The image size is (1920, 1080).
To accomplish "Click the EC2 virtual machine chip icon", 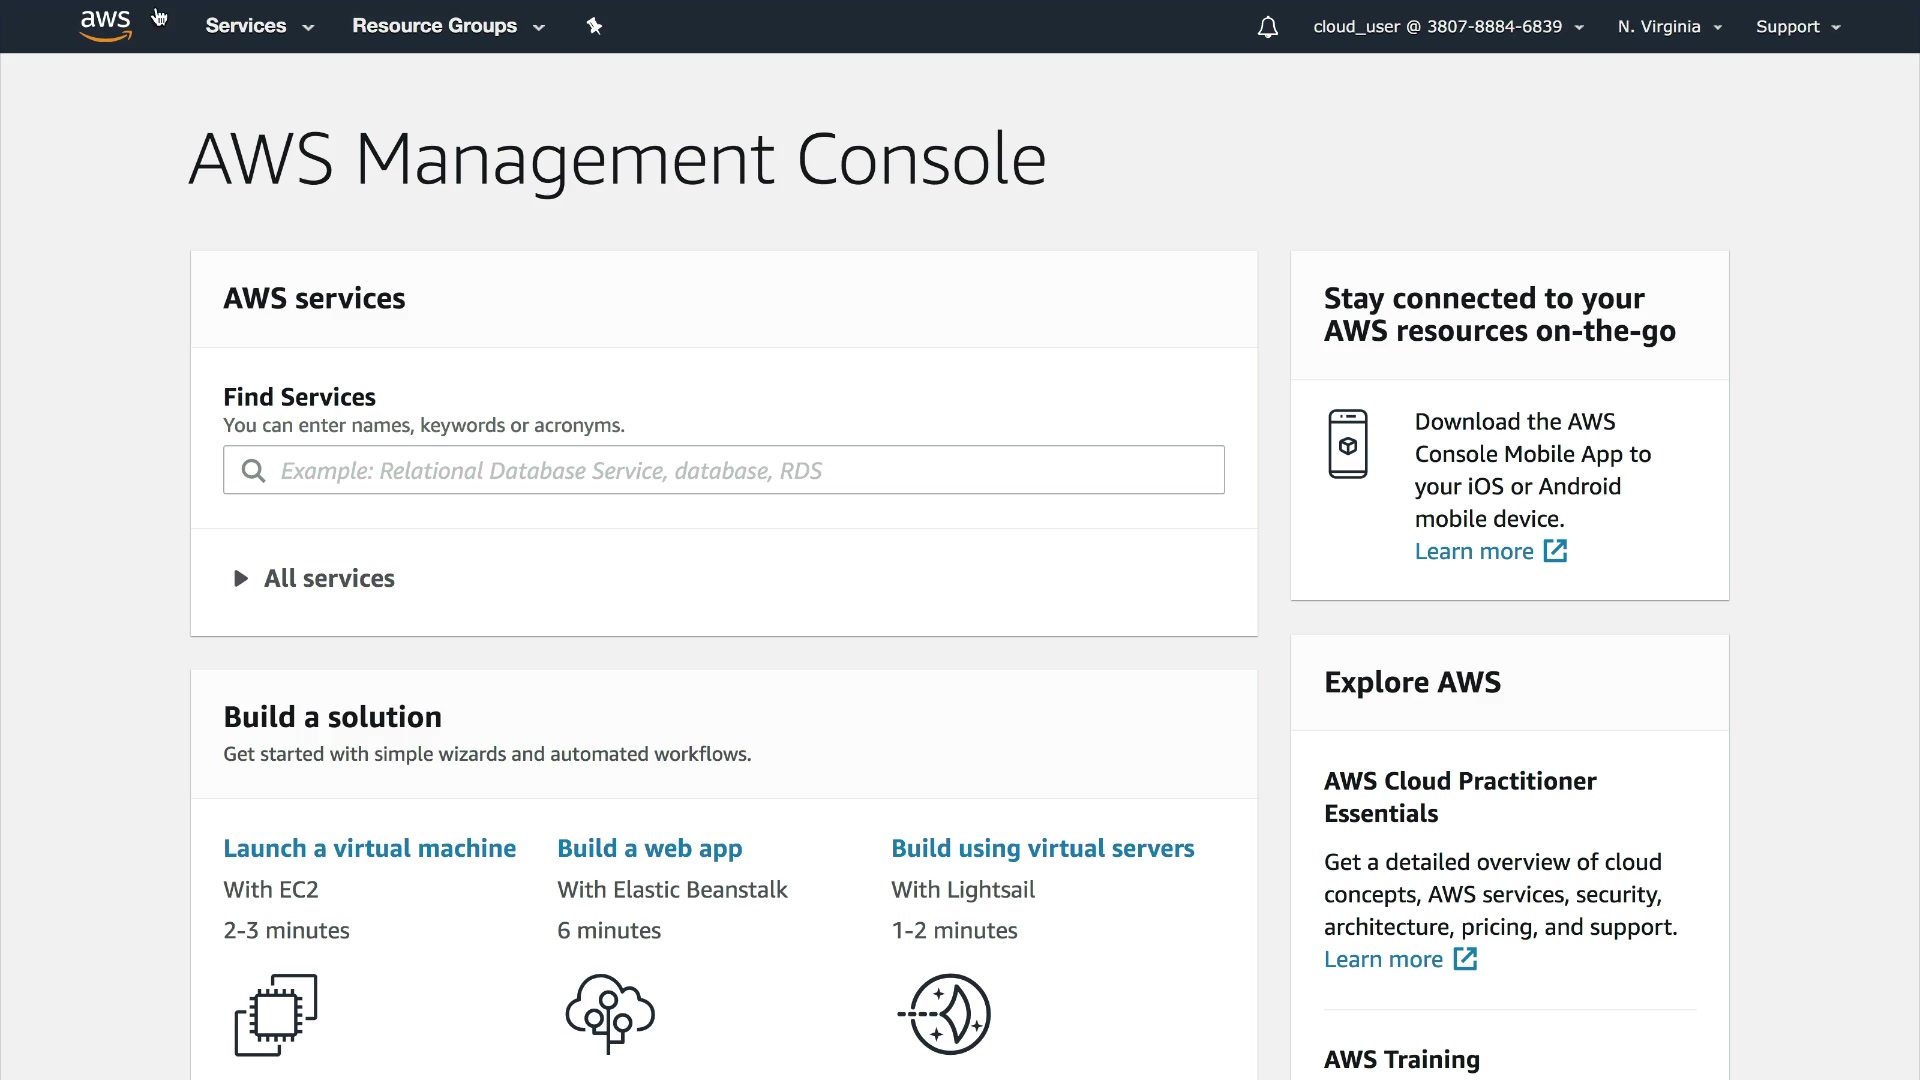I will (x=276, y=1014).
